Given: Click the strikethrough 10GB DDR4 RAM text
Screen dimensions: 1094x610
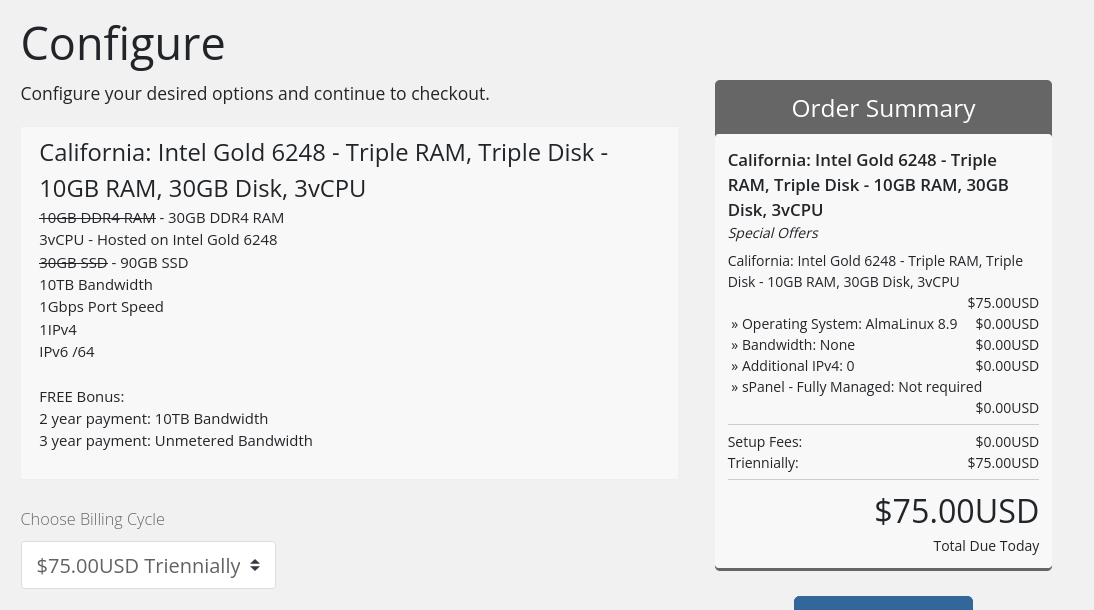Looking at the screenshot, I should (98, 218).
